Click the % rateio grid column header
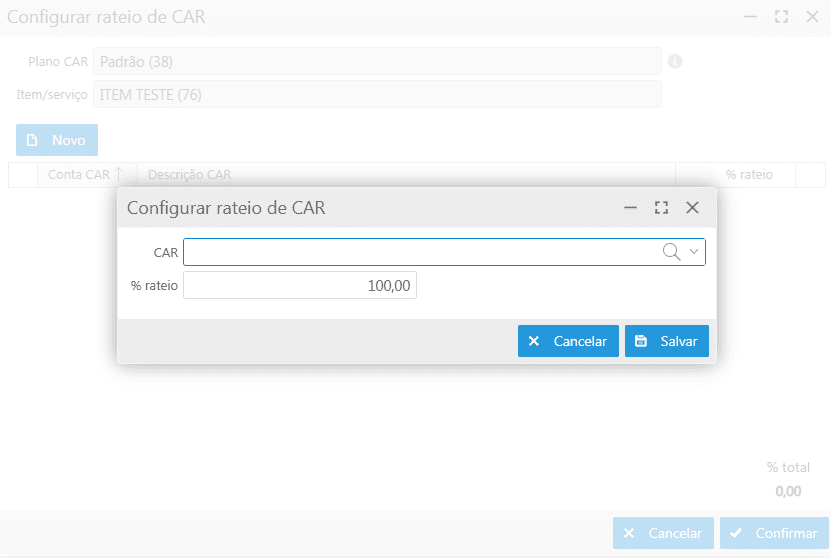The height and width of the screenshot is (558, 831). pyautogui.click(x=748, y=174)
